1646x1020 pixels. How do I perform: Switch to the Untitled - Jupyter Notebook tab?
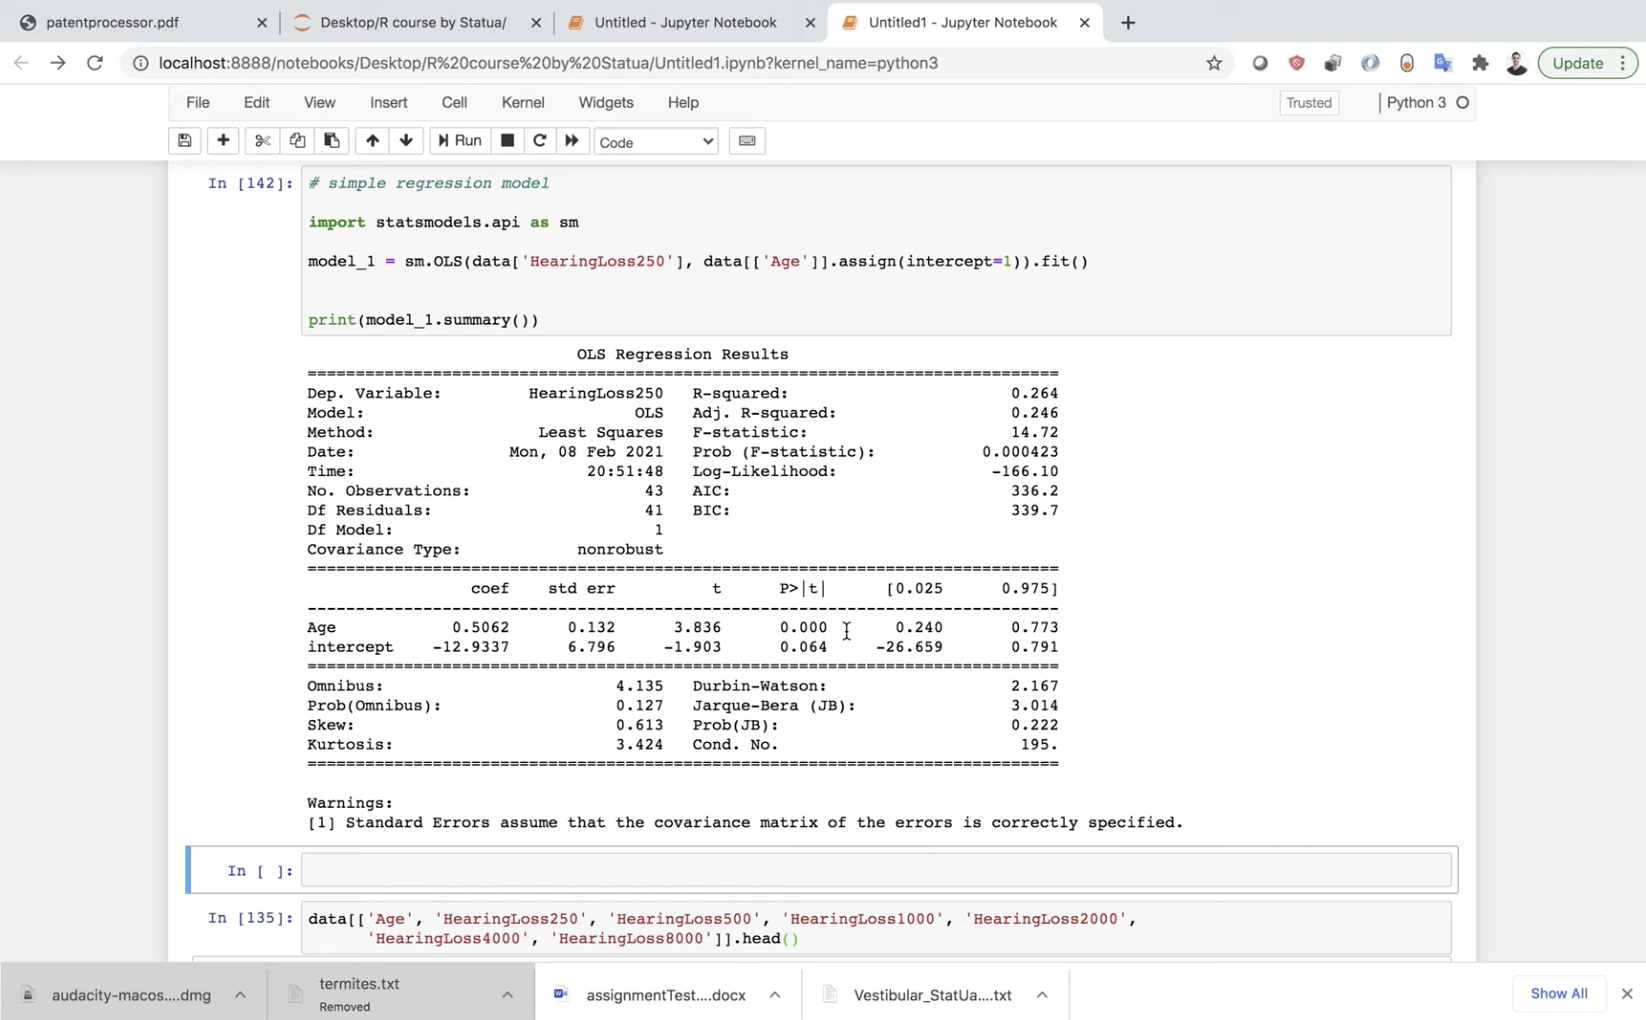point(685,22)
